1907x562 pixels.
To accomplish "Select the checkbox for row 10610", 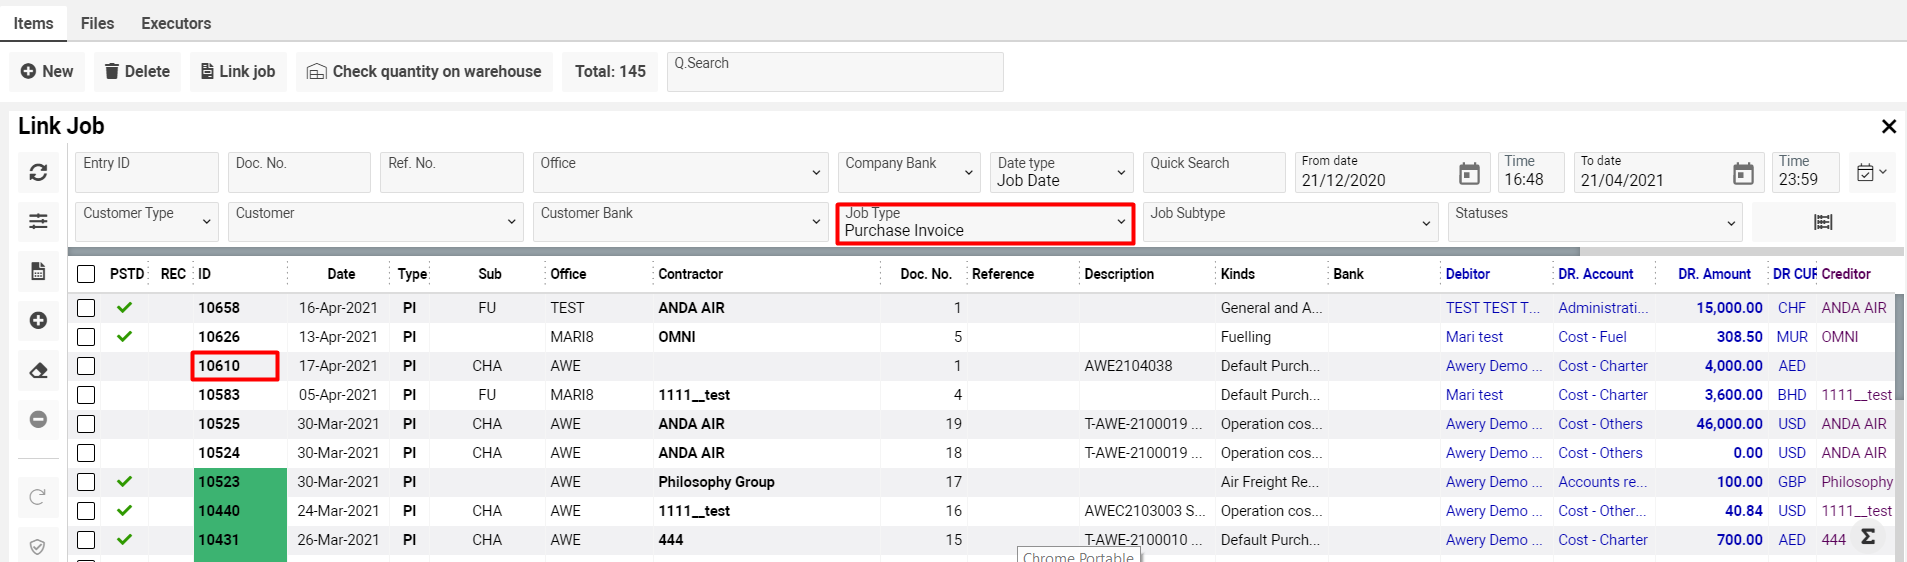I will tap(86, 366).
